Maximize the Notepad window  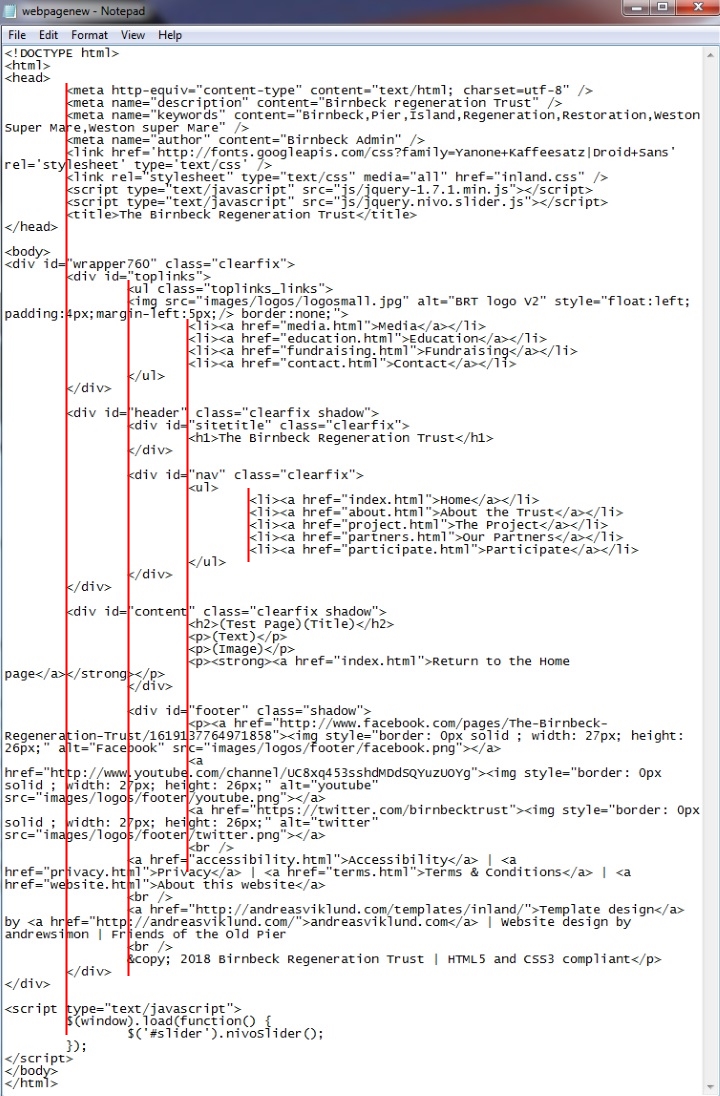click(x=661, y=9)
